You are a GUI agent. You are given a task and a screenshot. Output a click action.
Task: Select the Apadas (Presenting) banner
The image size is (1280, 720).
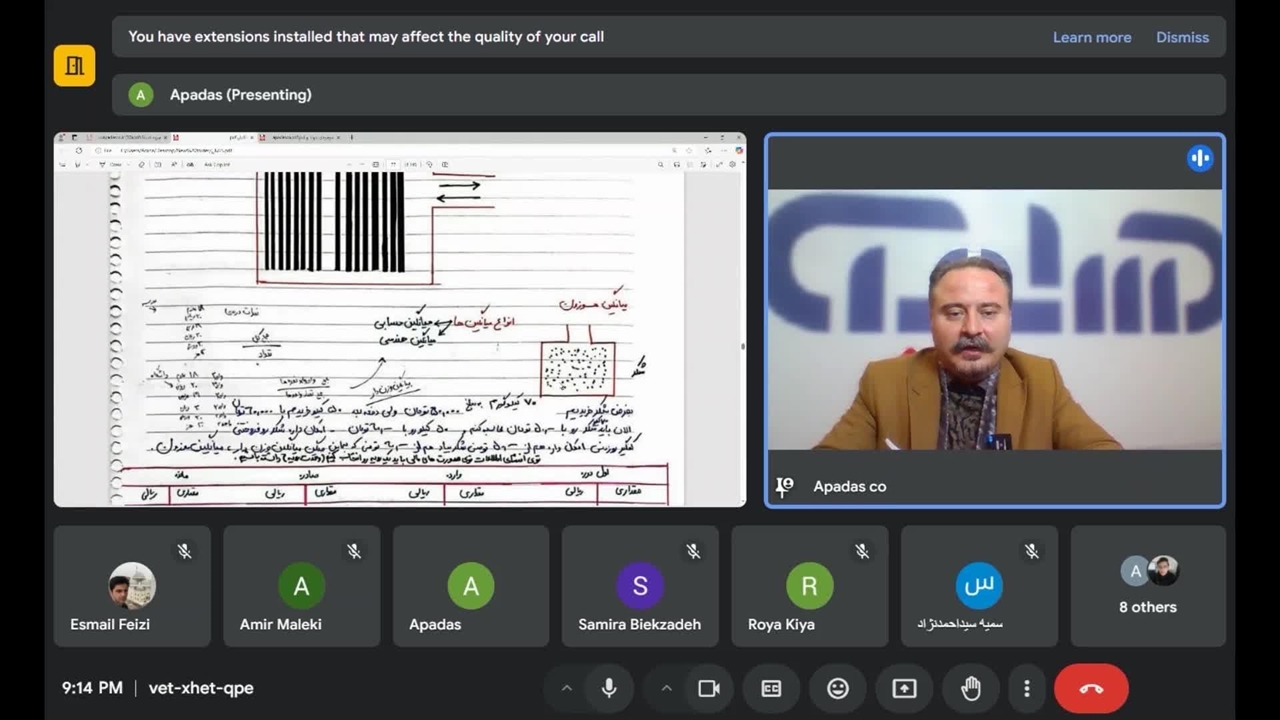click(x=668, y=95)
